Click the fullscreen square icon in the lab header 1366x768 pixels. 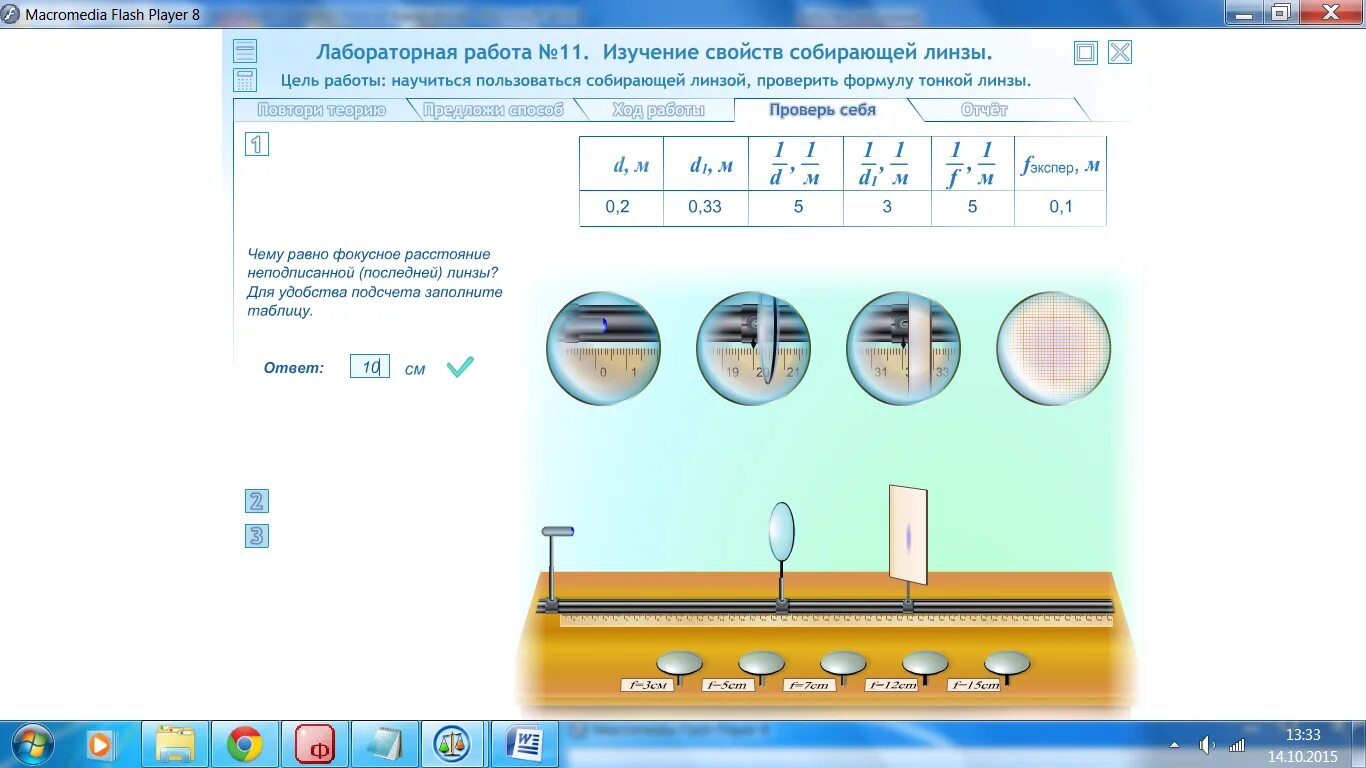tap(1086, 53)
